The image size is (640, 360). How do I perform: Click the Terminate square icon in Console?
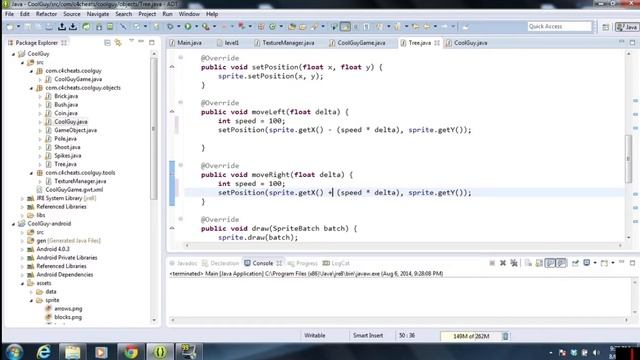click(492, 263)
